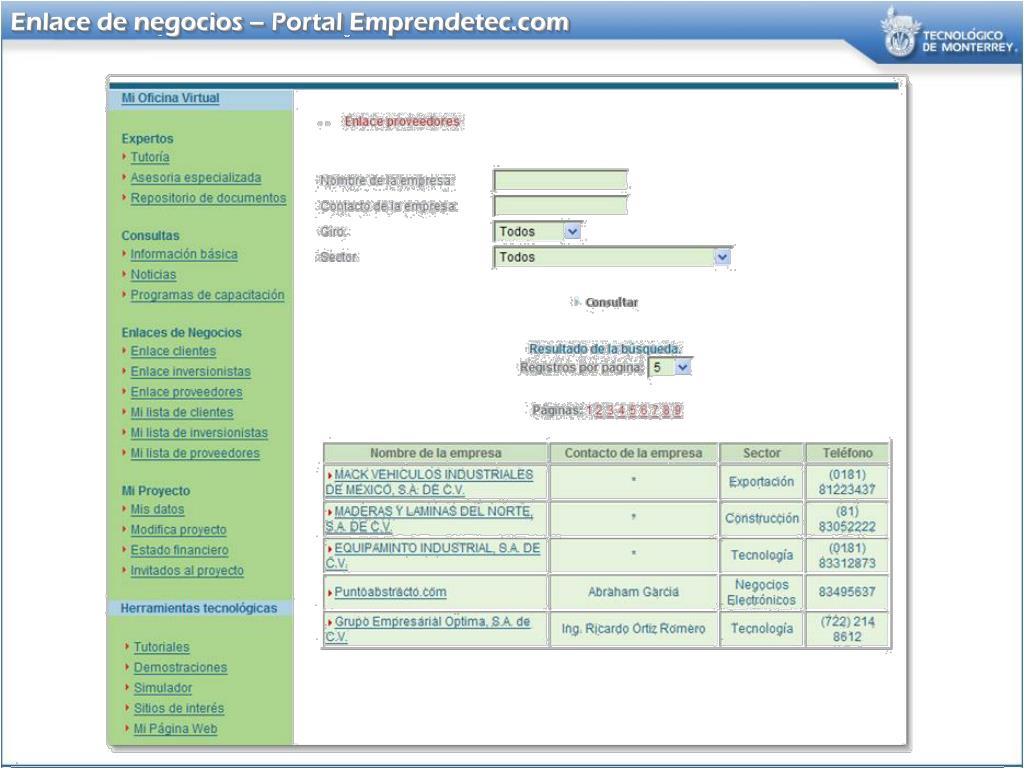Open Puntoabstracto.com company link
This screenshot has width=1024, height=768.
(x=391, y=592)
